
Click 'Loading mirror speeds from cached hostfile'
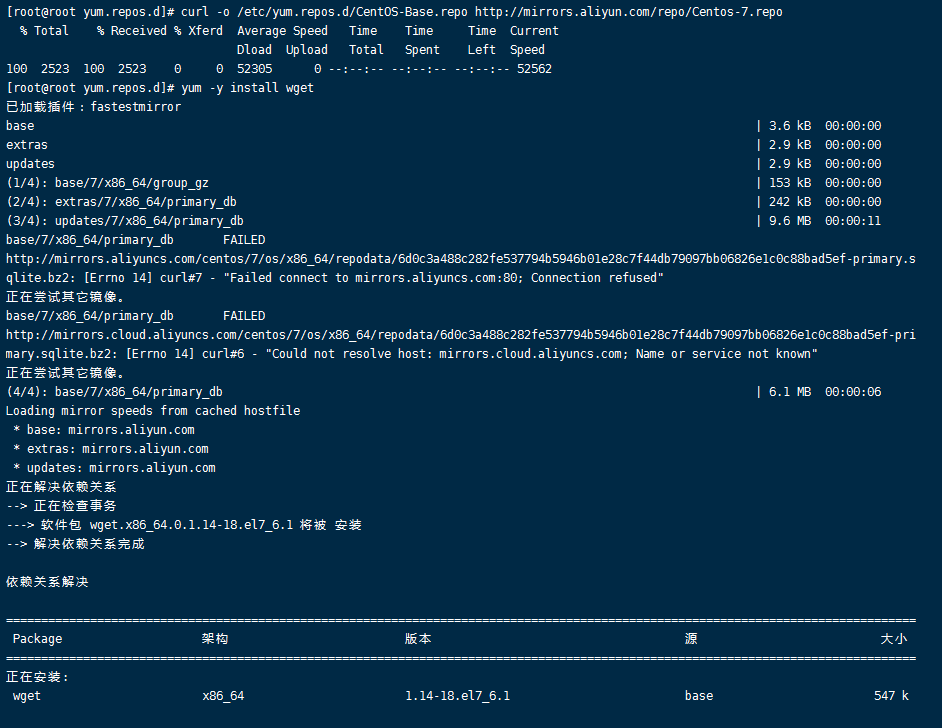point(153,411)
